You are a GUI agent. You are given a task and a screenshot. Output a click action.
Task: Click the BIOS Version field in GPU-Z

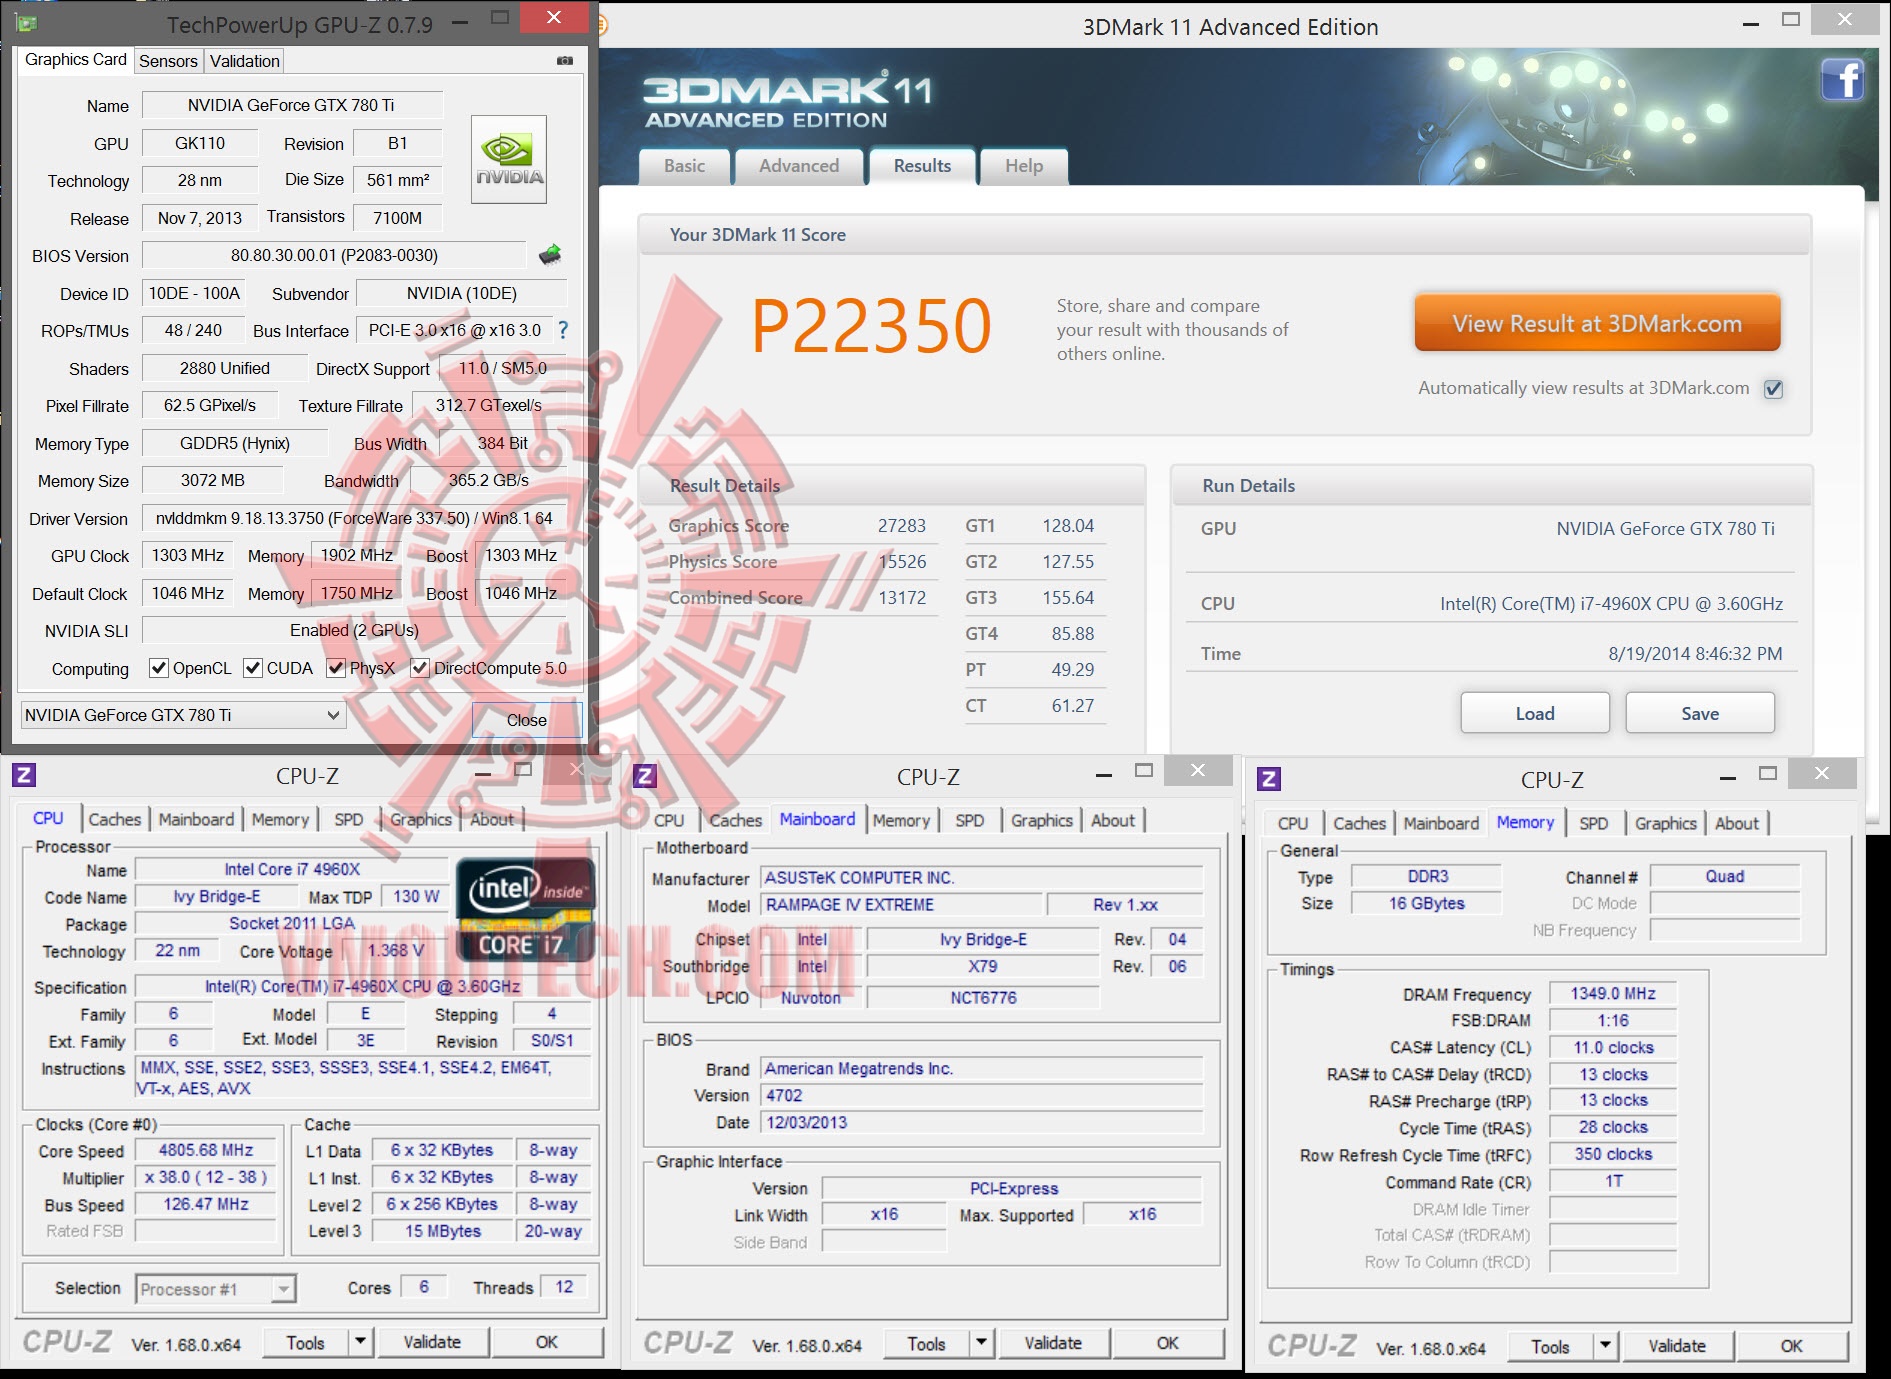point(334,255)
